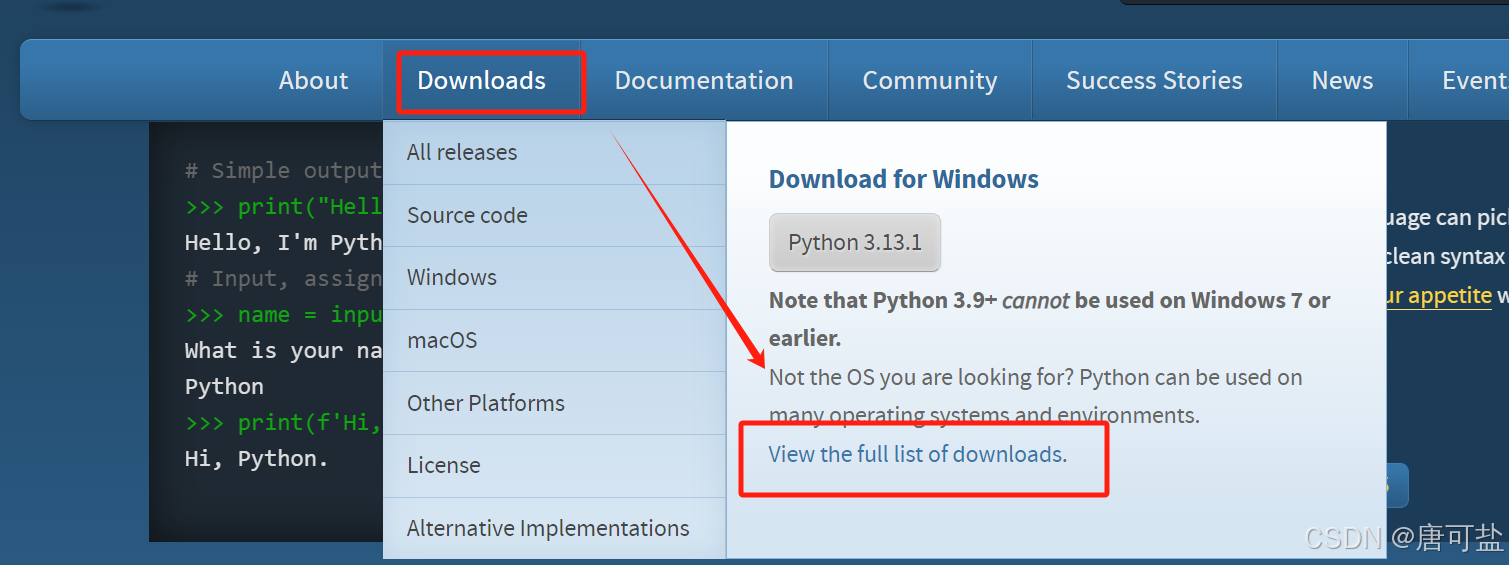The width and height of the screenshot is (1509, 565).
Task: Select Other Platforms in Downloads dropdown
Action: click(554, 403)
